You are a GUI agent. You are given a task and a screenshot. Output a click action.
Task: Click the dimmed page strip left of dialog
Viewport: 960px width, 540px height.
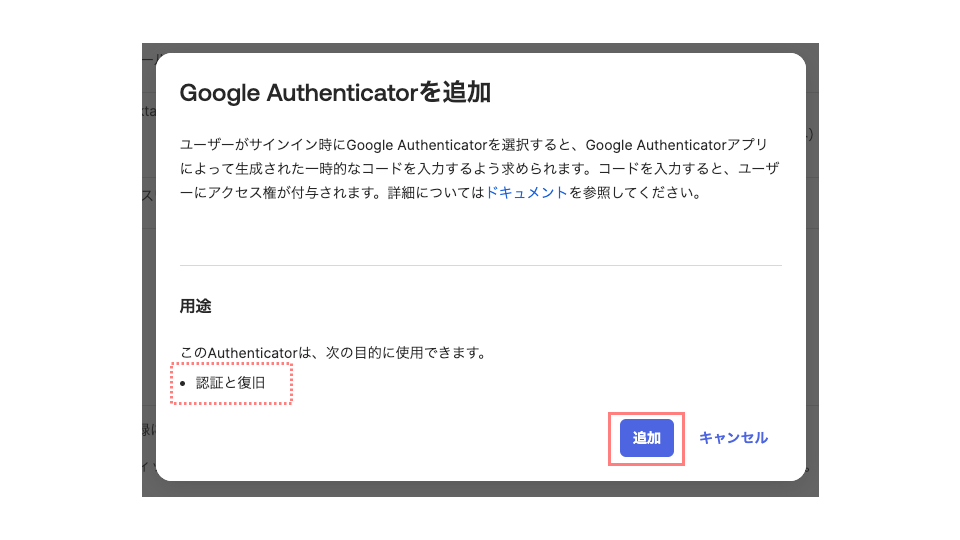148,300
